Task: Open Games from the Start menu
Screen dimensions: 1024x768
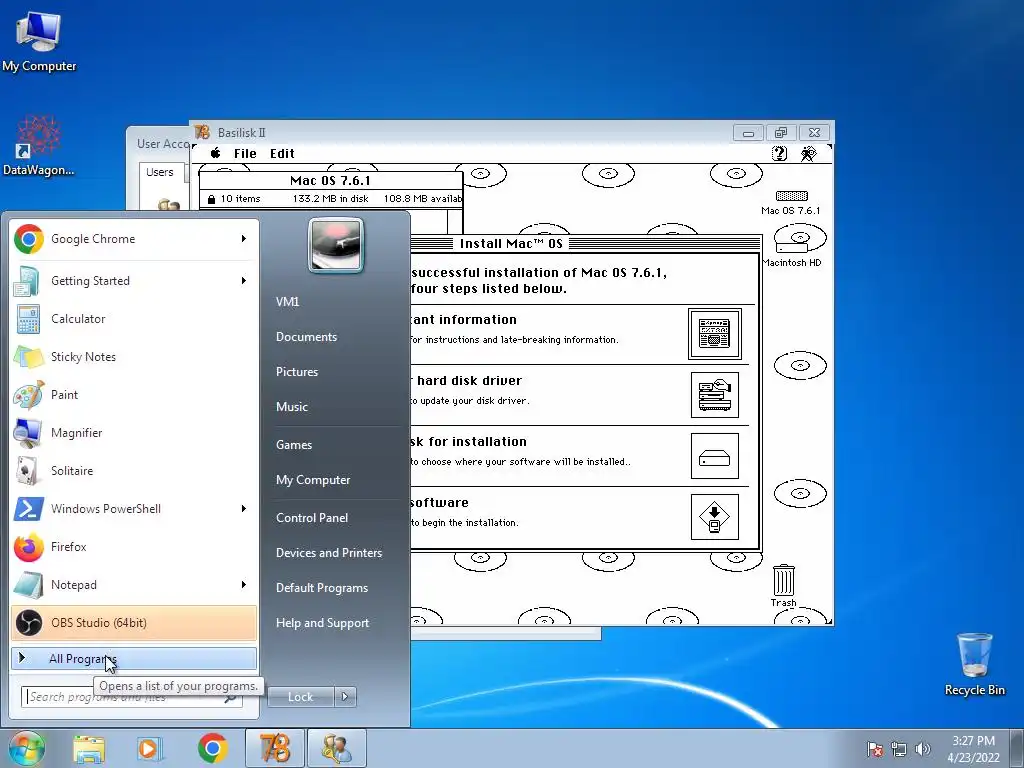Action: (294, 445)
